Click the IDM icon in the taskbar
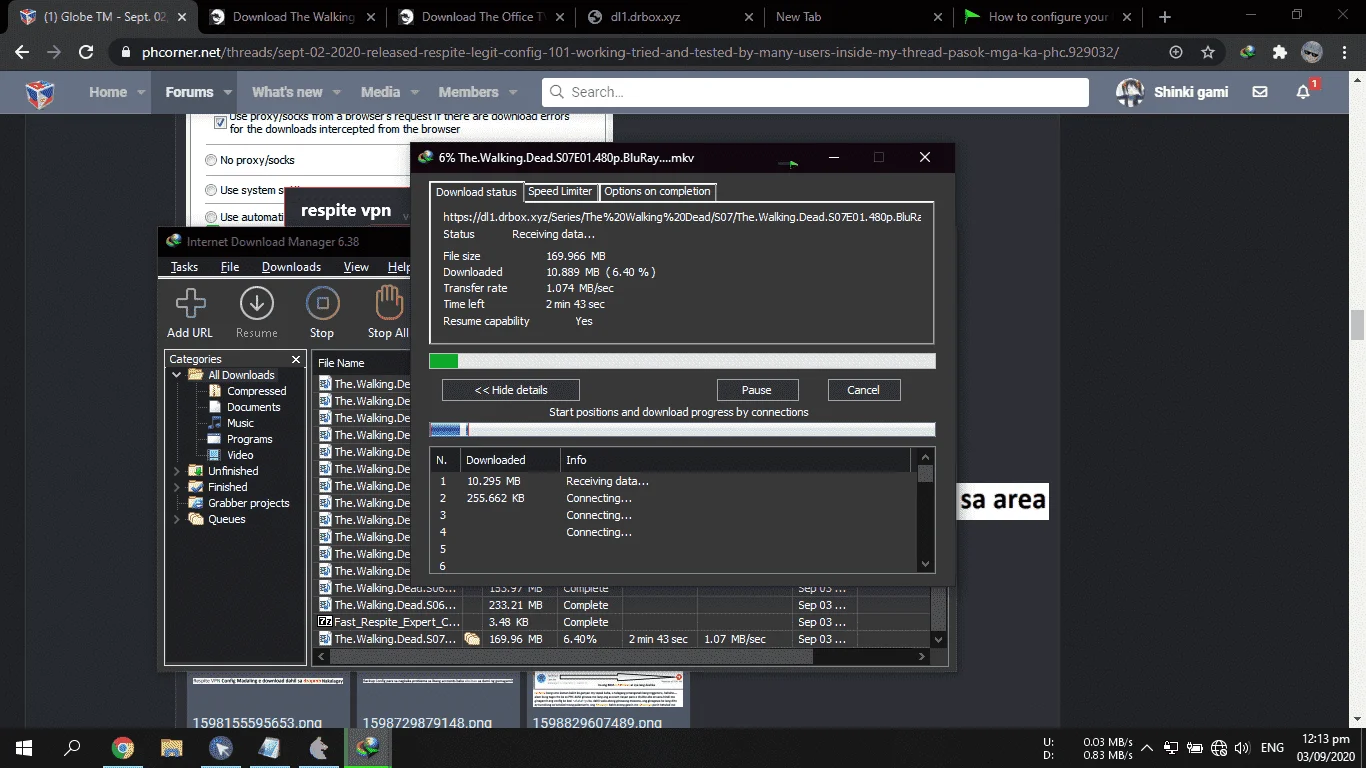Screen dimensions: 1366x768 pos(368,747)
